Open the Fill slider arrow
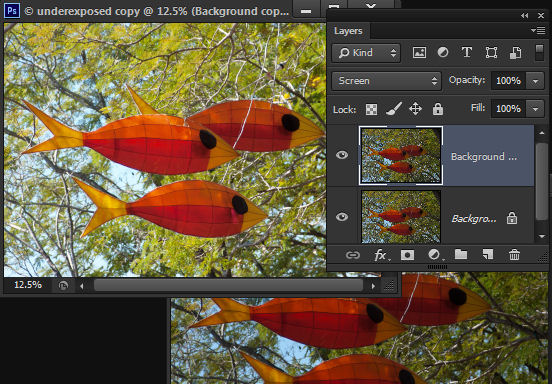The width and height of the screenshot is (552, 384). point(535,109)
